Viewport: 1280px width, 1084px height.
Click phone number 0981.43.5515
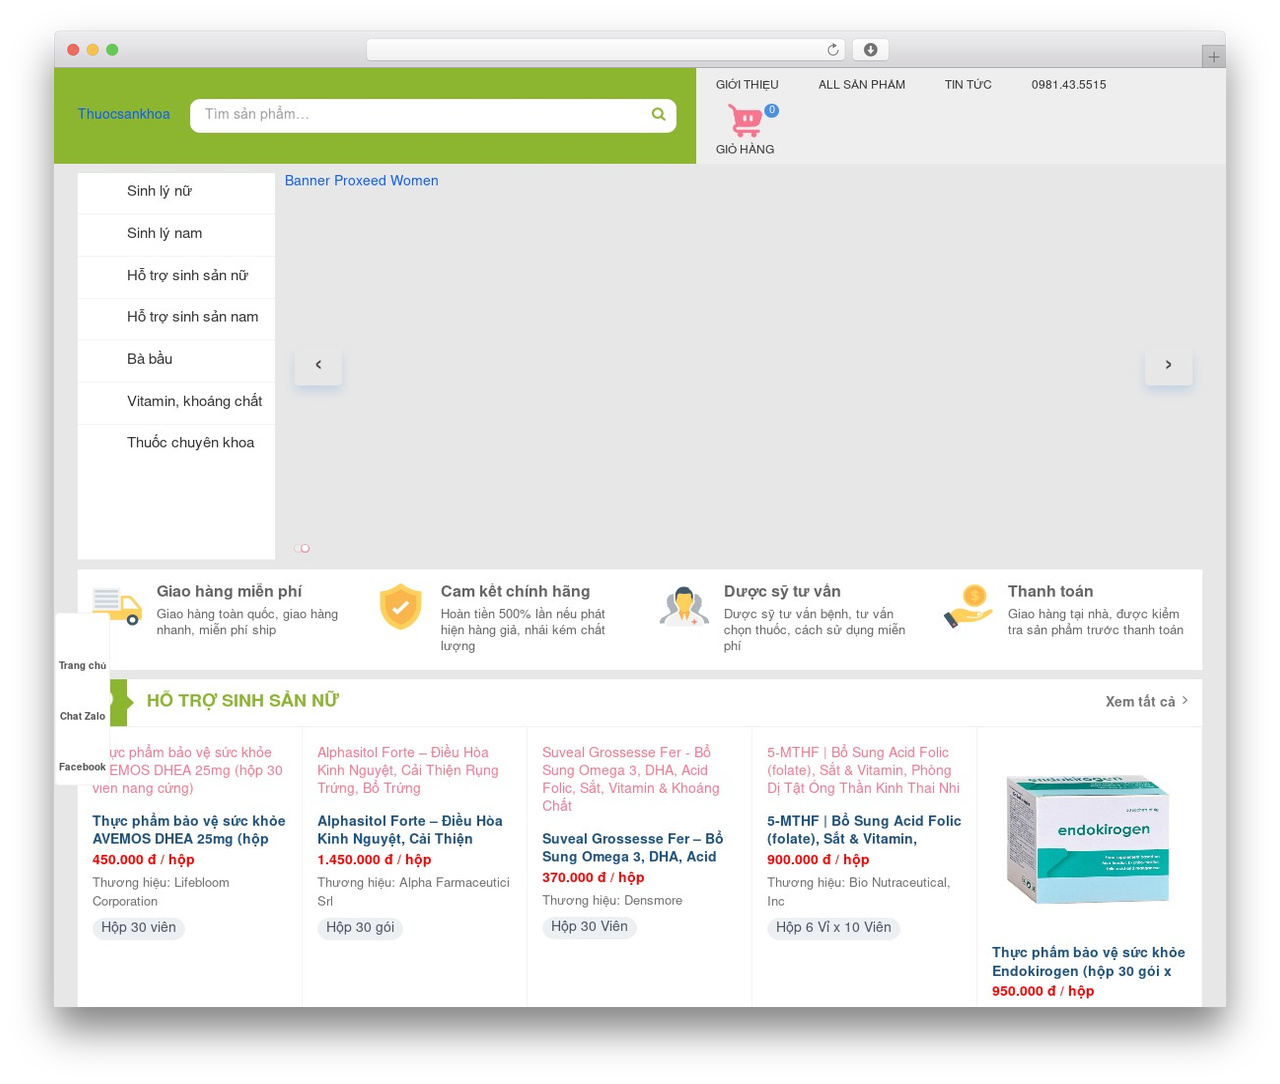[x=1069, y=85]
